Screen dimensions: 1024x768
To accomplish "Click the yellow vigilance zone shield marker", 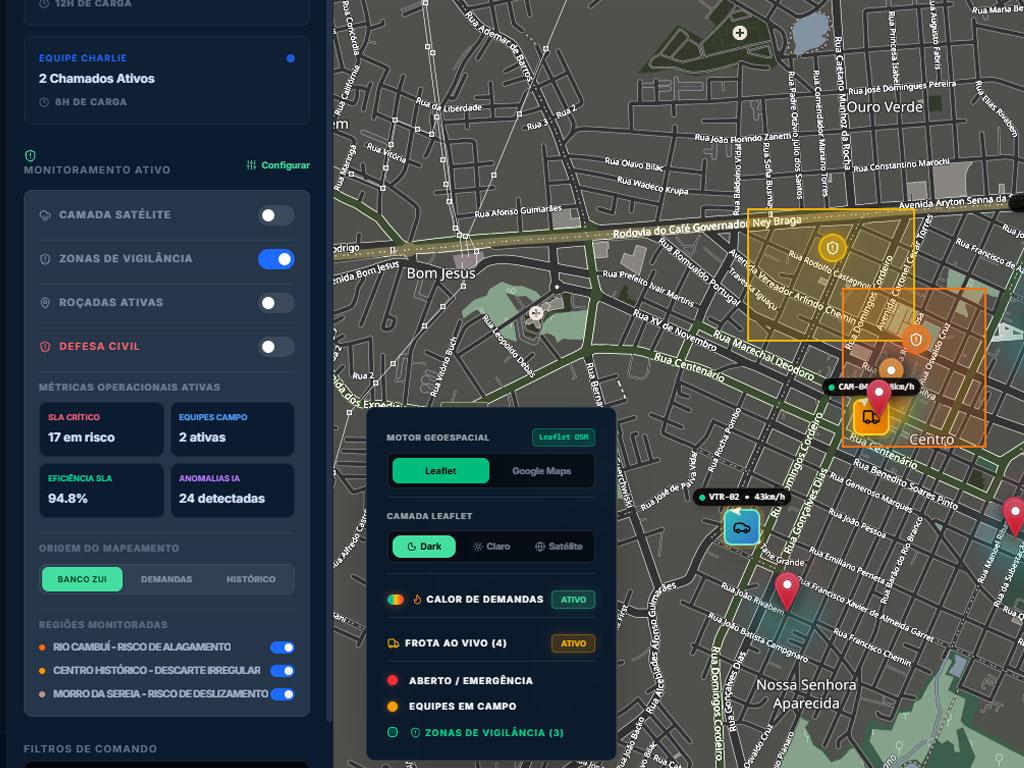I will point(832,248).
